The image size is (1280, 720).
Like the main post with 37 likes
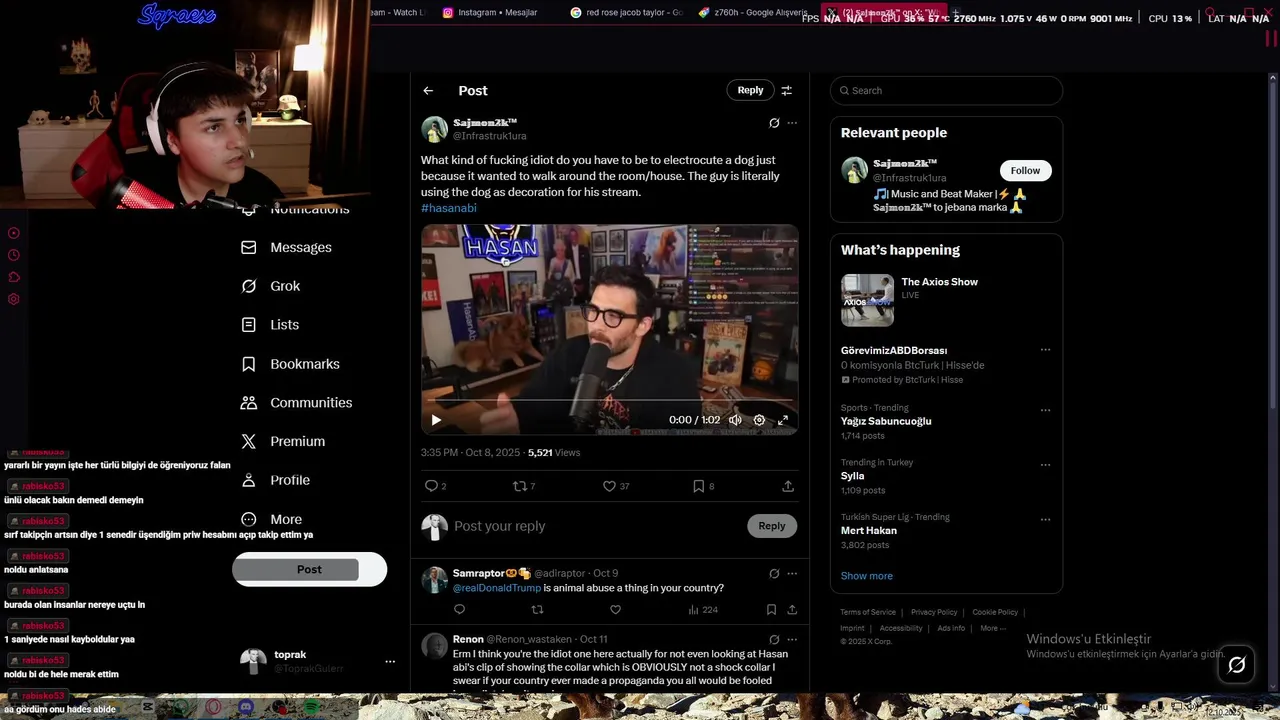(615, 486)
